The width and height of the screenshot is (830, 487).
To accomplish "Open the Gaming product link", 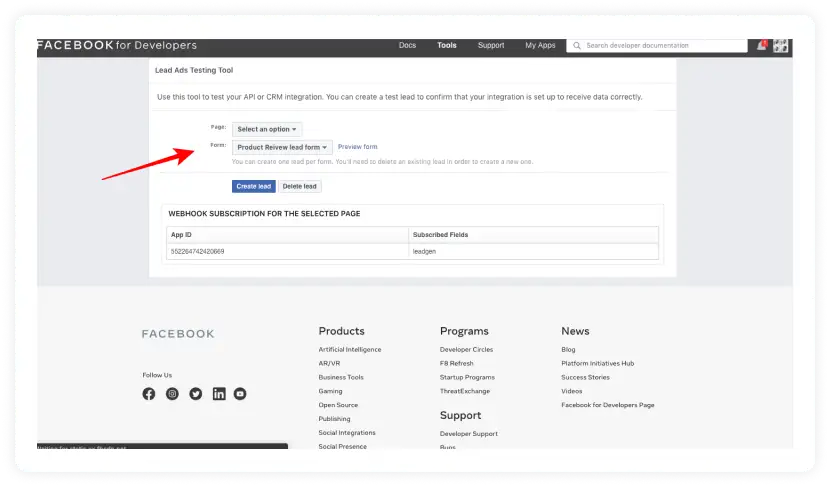I will [x=330, y=391].
